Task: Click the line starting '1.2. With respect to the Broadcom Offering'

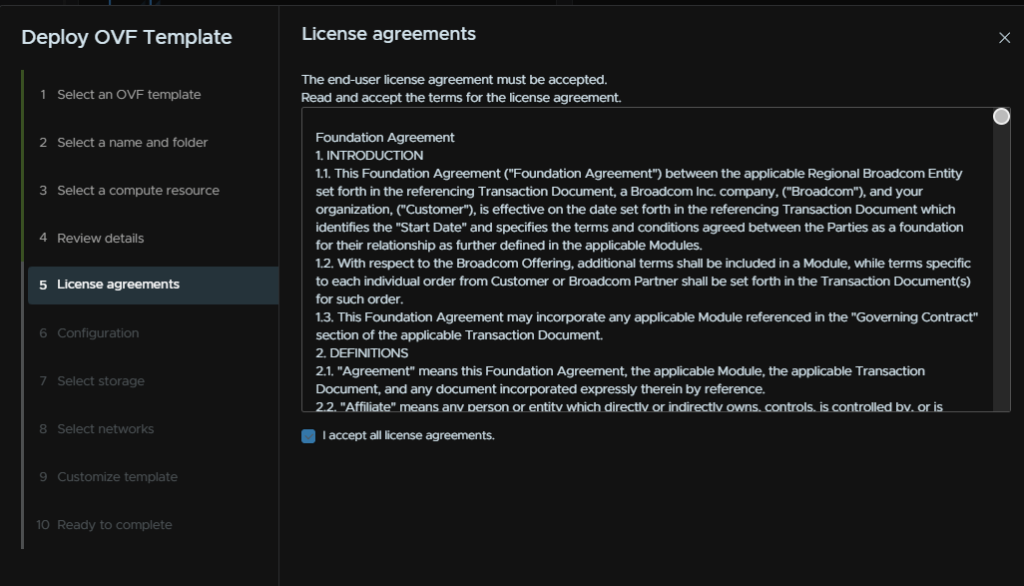Action: pyautogui.click(x=643, y=263)
